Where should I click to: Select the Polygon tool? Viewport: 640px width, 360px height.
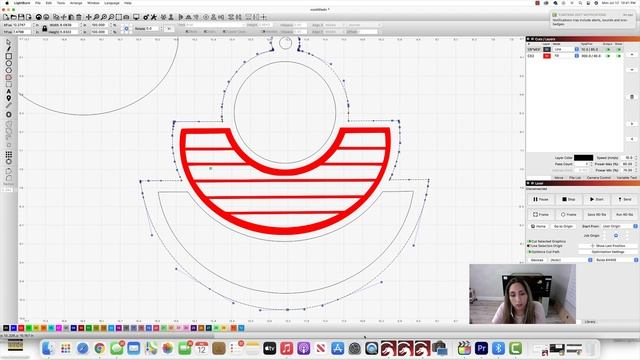click(9, 70)
